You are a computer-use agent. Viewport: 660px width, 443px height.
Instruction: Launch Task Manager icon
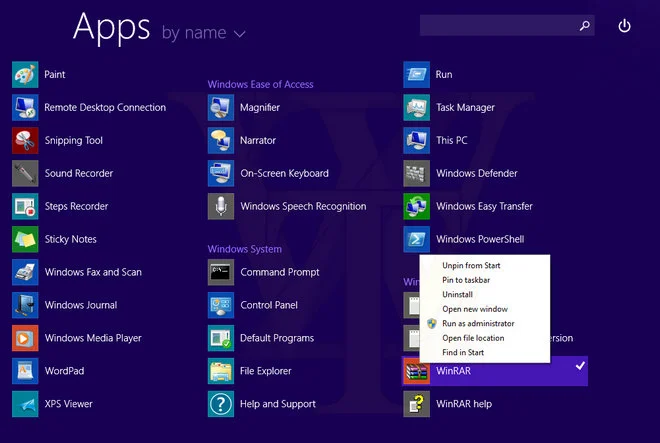point(417,107)
